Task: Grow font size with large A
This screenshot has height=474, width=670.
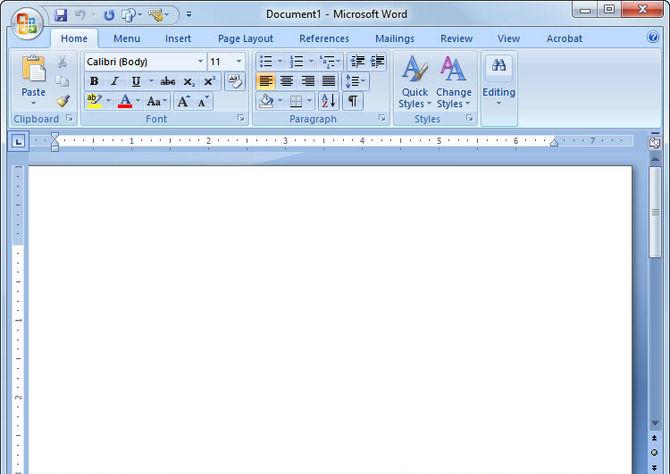Action: coord(183,102)
